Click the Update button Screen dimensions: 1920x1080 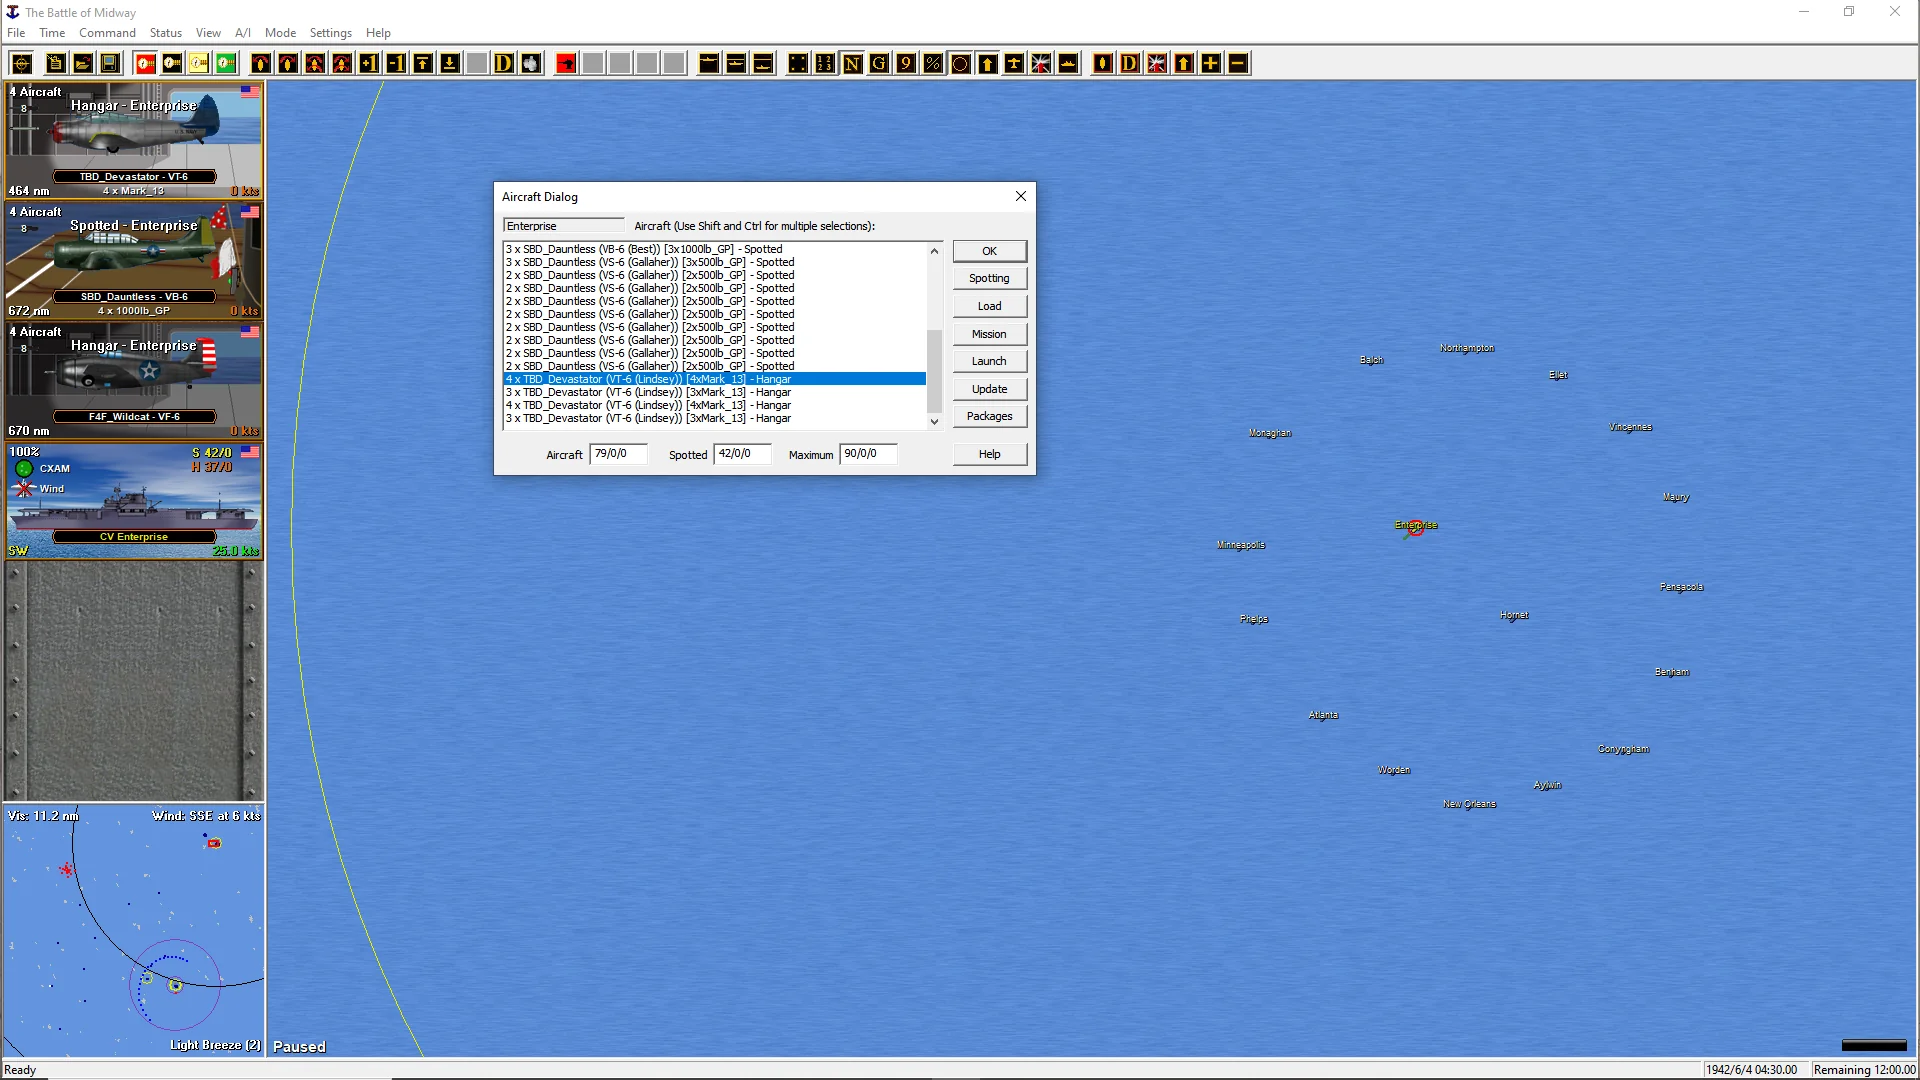[x=989, y=389]
